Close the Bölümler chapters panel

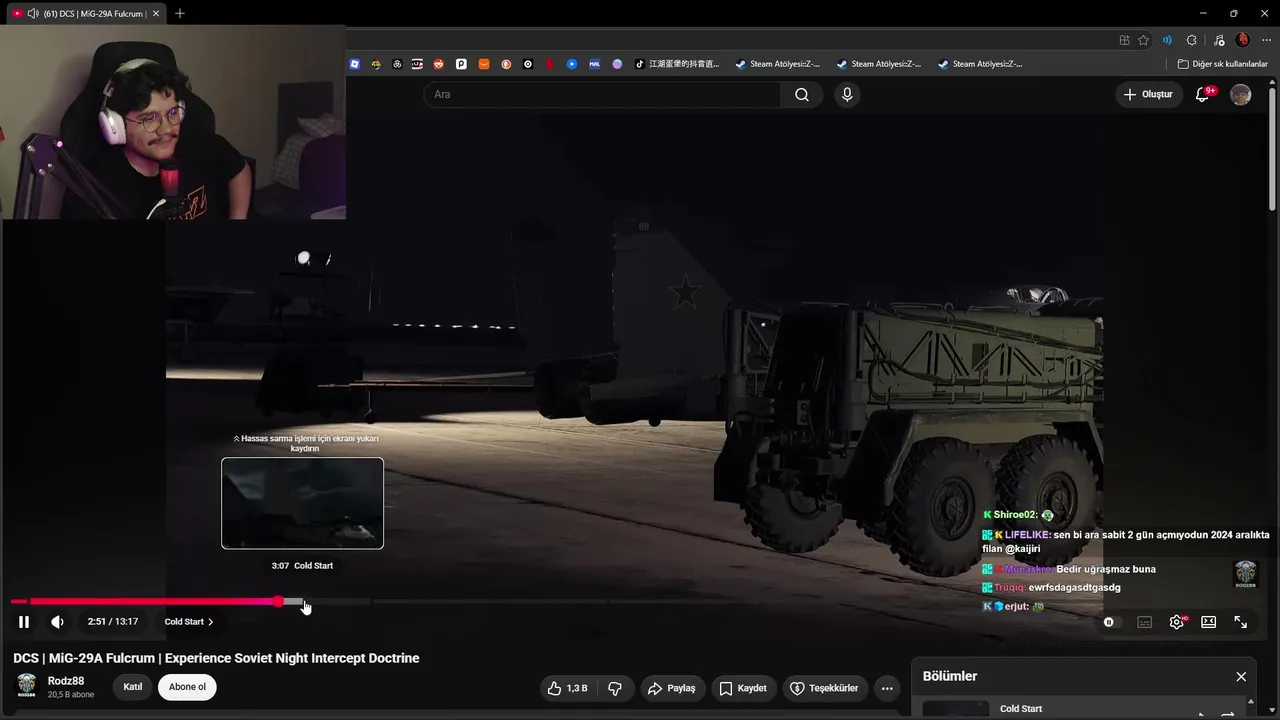click(x=1241, y=676)
